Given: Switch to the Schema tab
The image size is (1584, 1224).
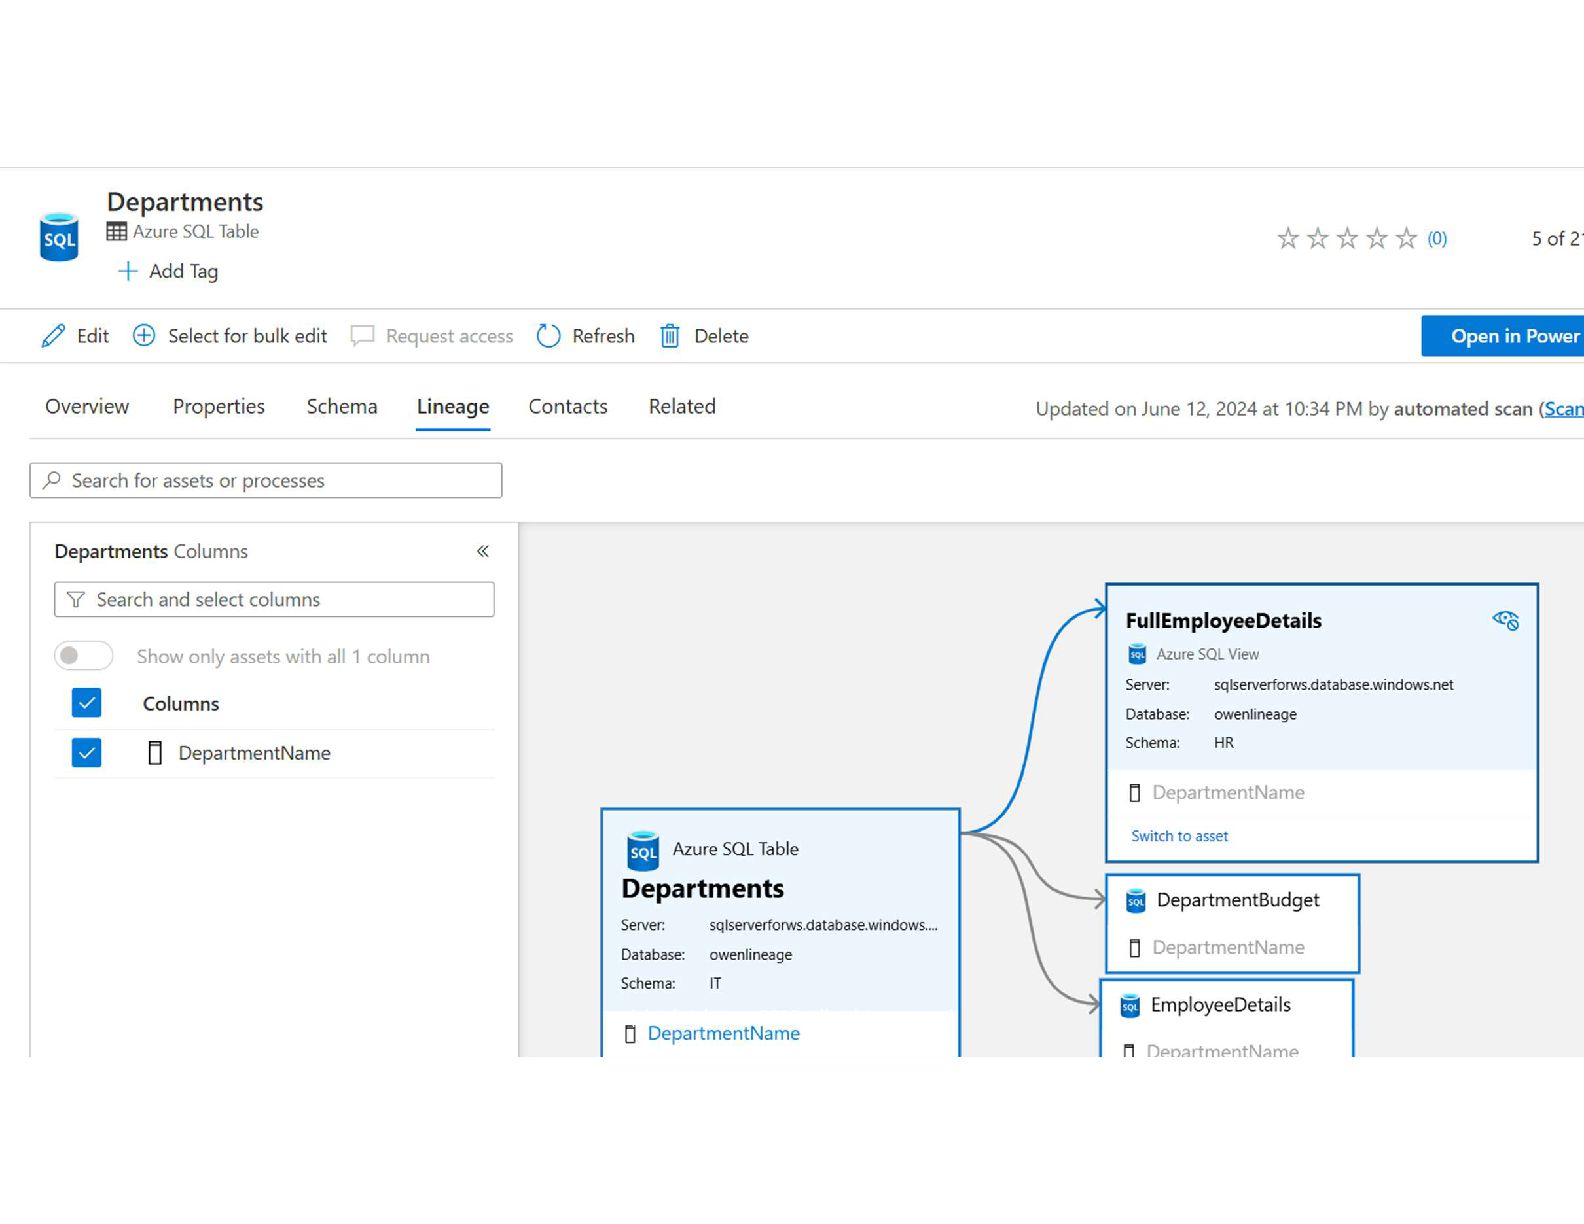Looking at the screenshot, I should tap(342, 407).
